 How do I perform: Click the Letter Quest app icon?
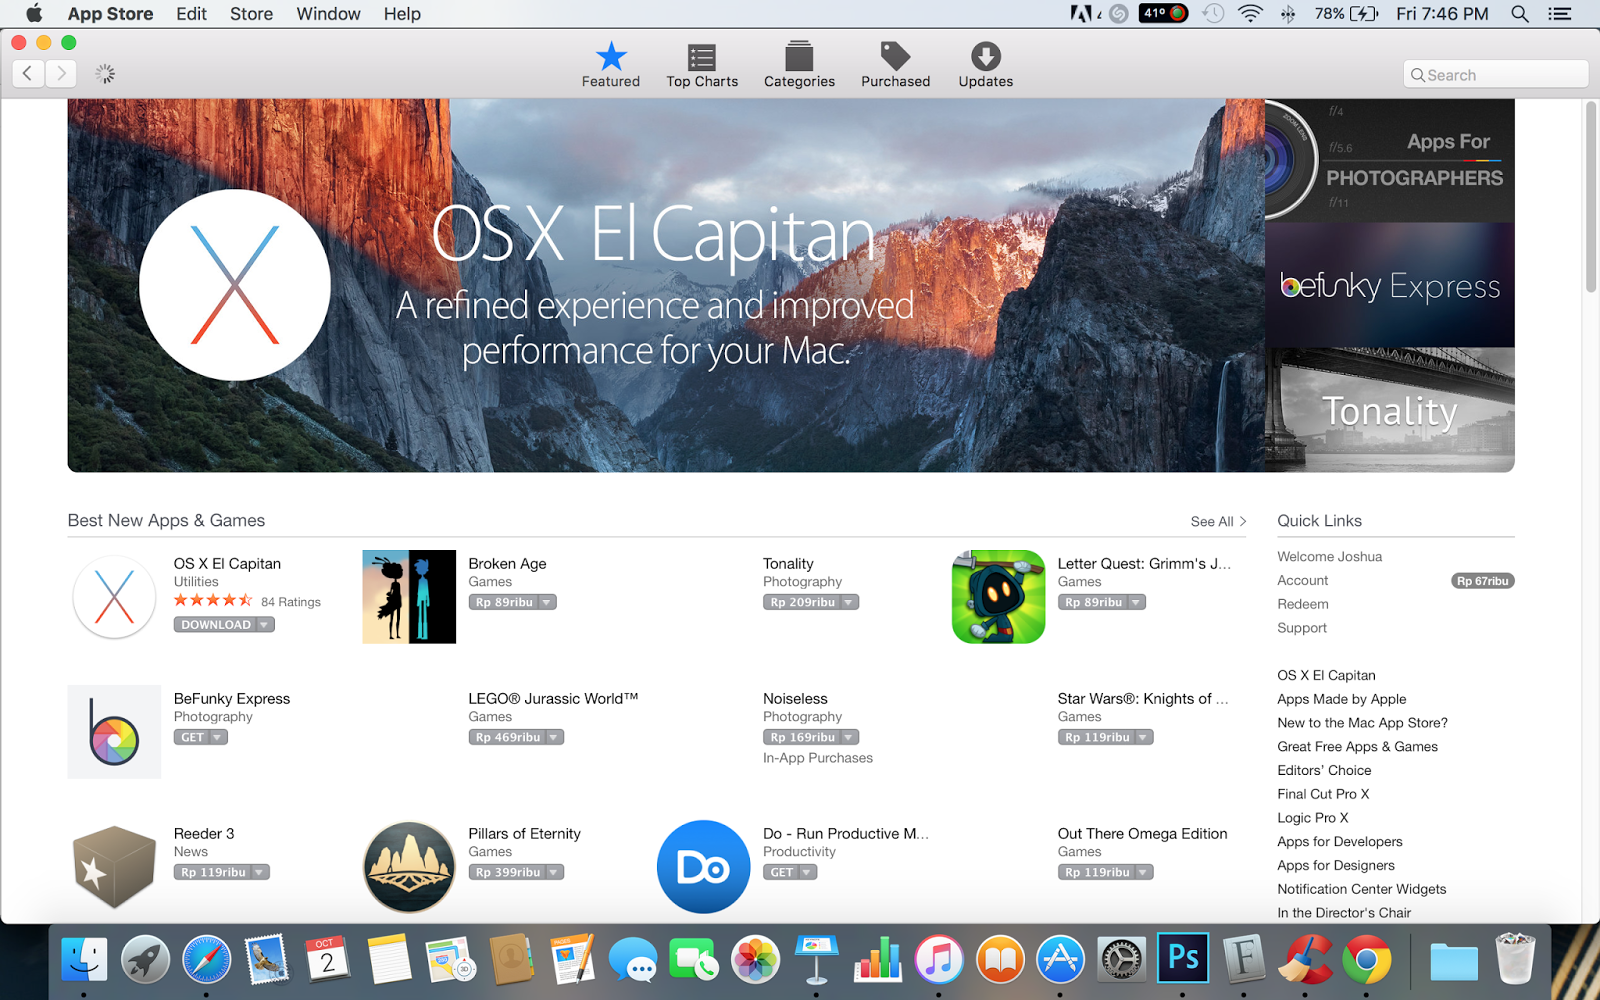point(998,597)
